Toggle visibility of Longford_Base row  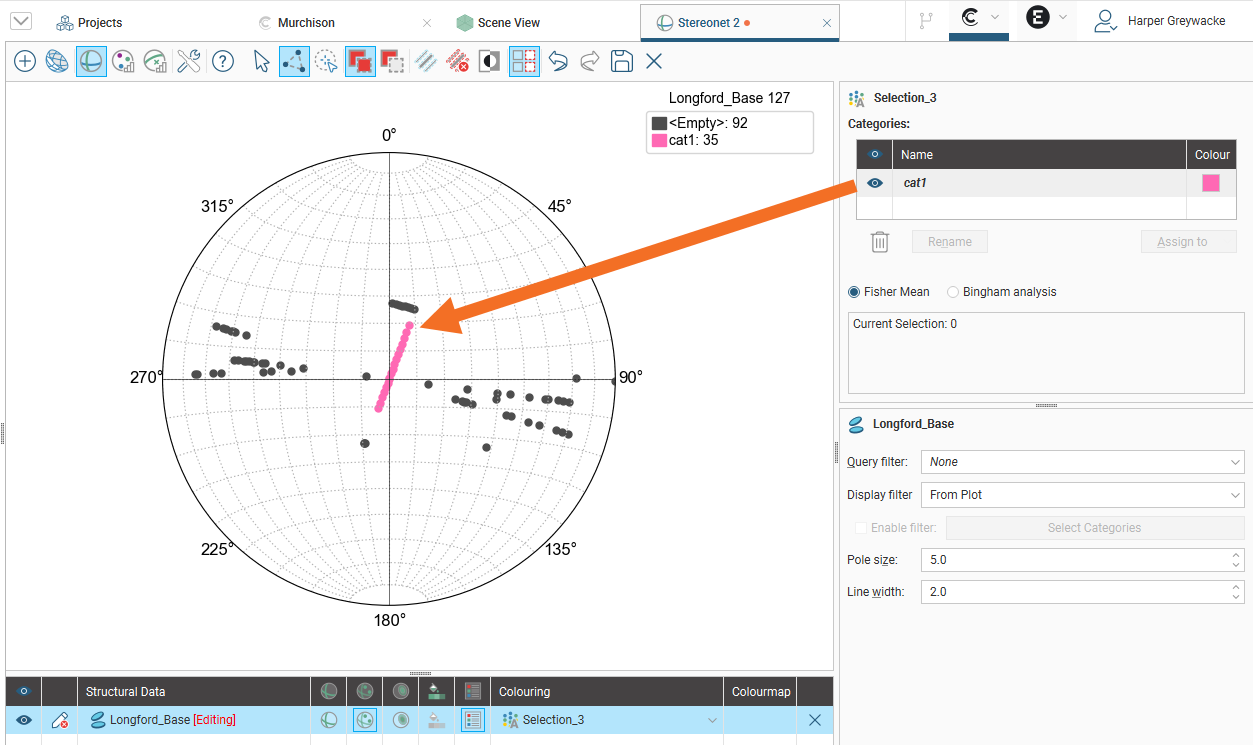(24, 720)
